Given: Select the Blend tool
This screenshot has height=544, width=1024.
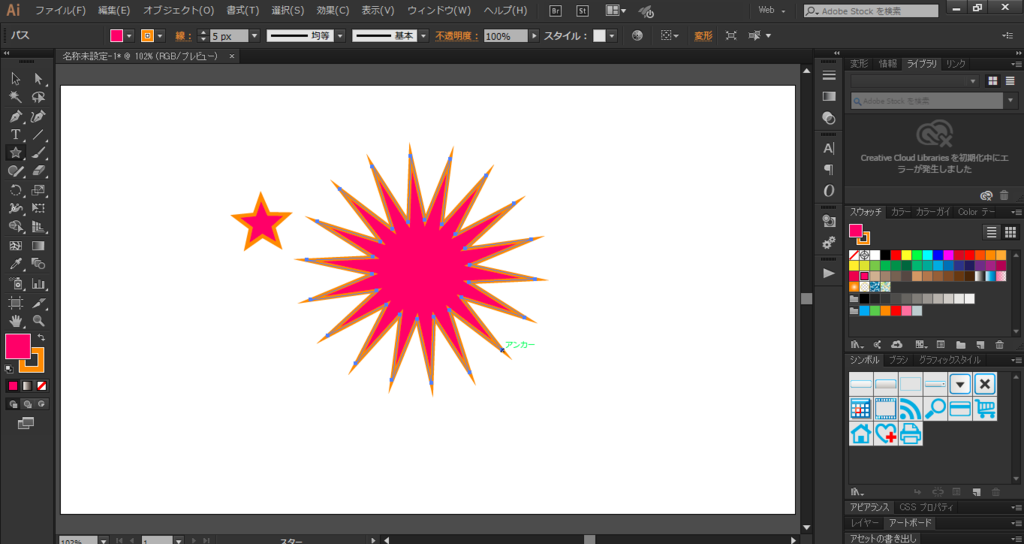Looking at the screenshot, I should (39, 264).
